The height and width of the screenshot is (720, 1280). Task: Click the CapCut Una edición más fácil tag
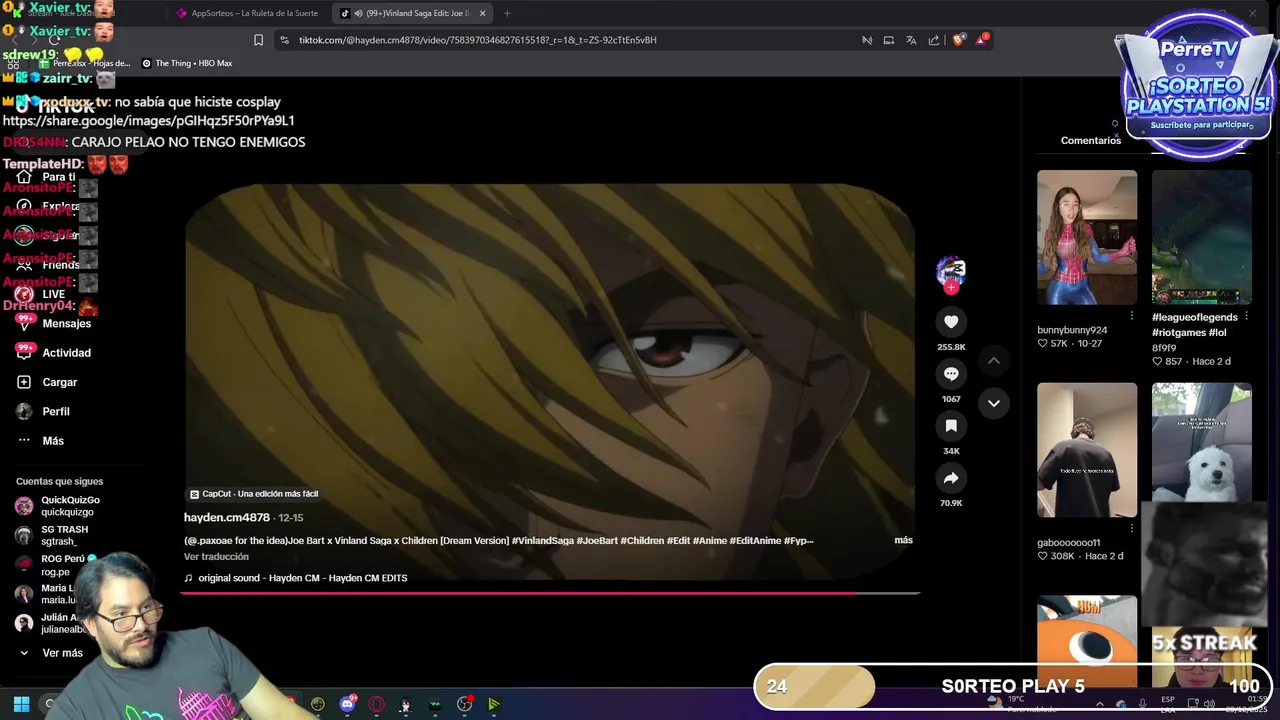tap(254, 494)
